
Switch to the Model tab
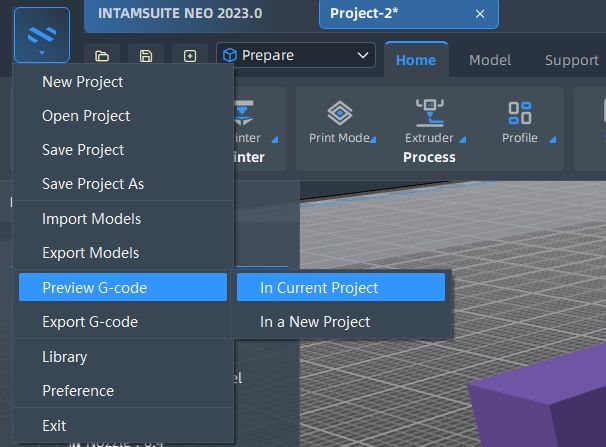click(490, 60)
